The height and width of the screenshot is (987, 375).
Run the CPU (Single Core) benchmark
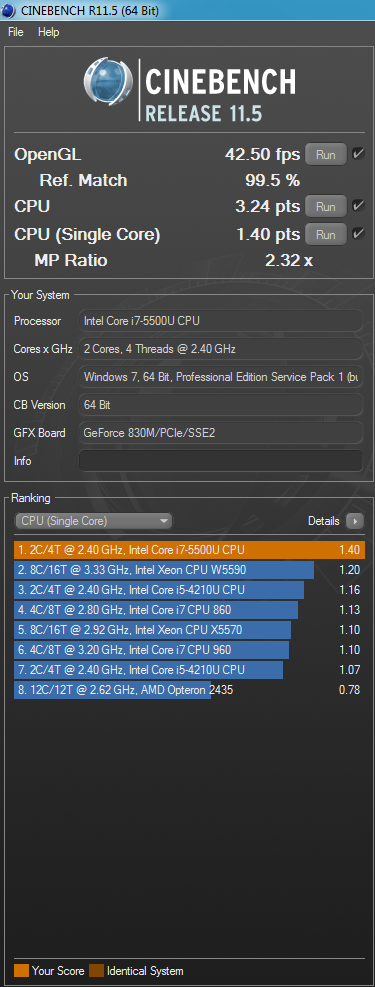326,235
